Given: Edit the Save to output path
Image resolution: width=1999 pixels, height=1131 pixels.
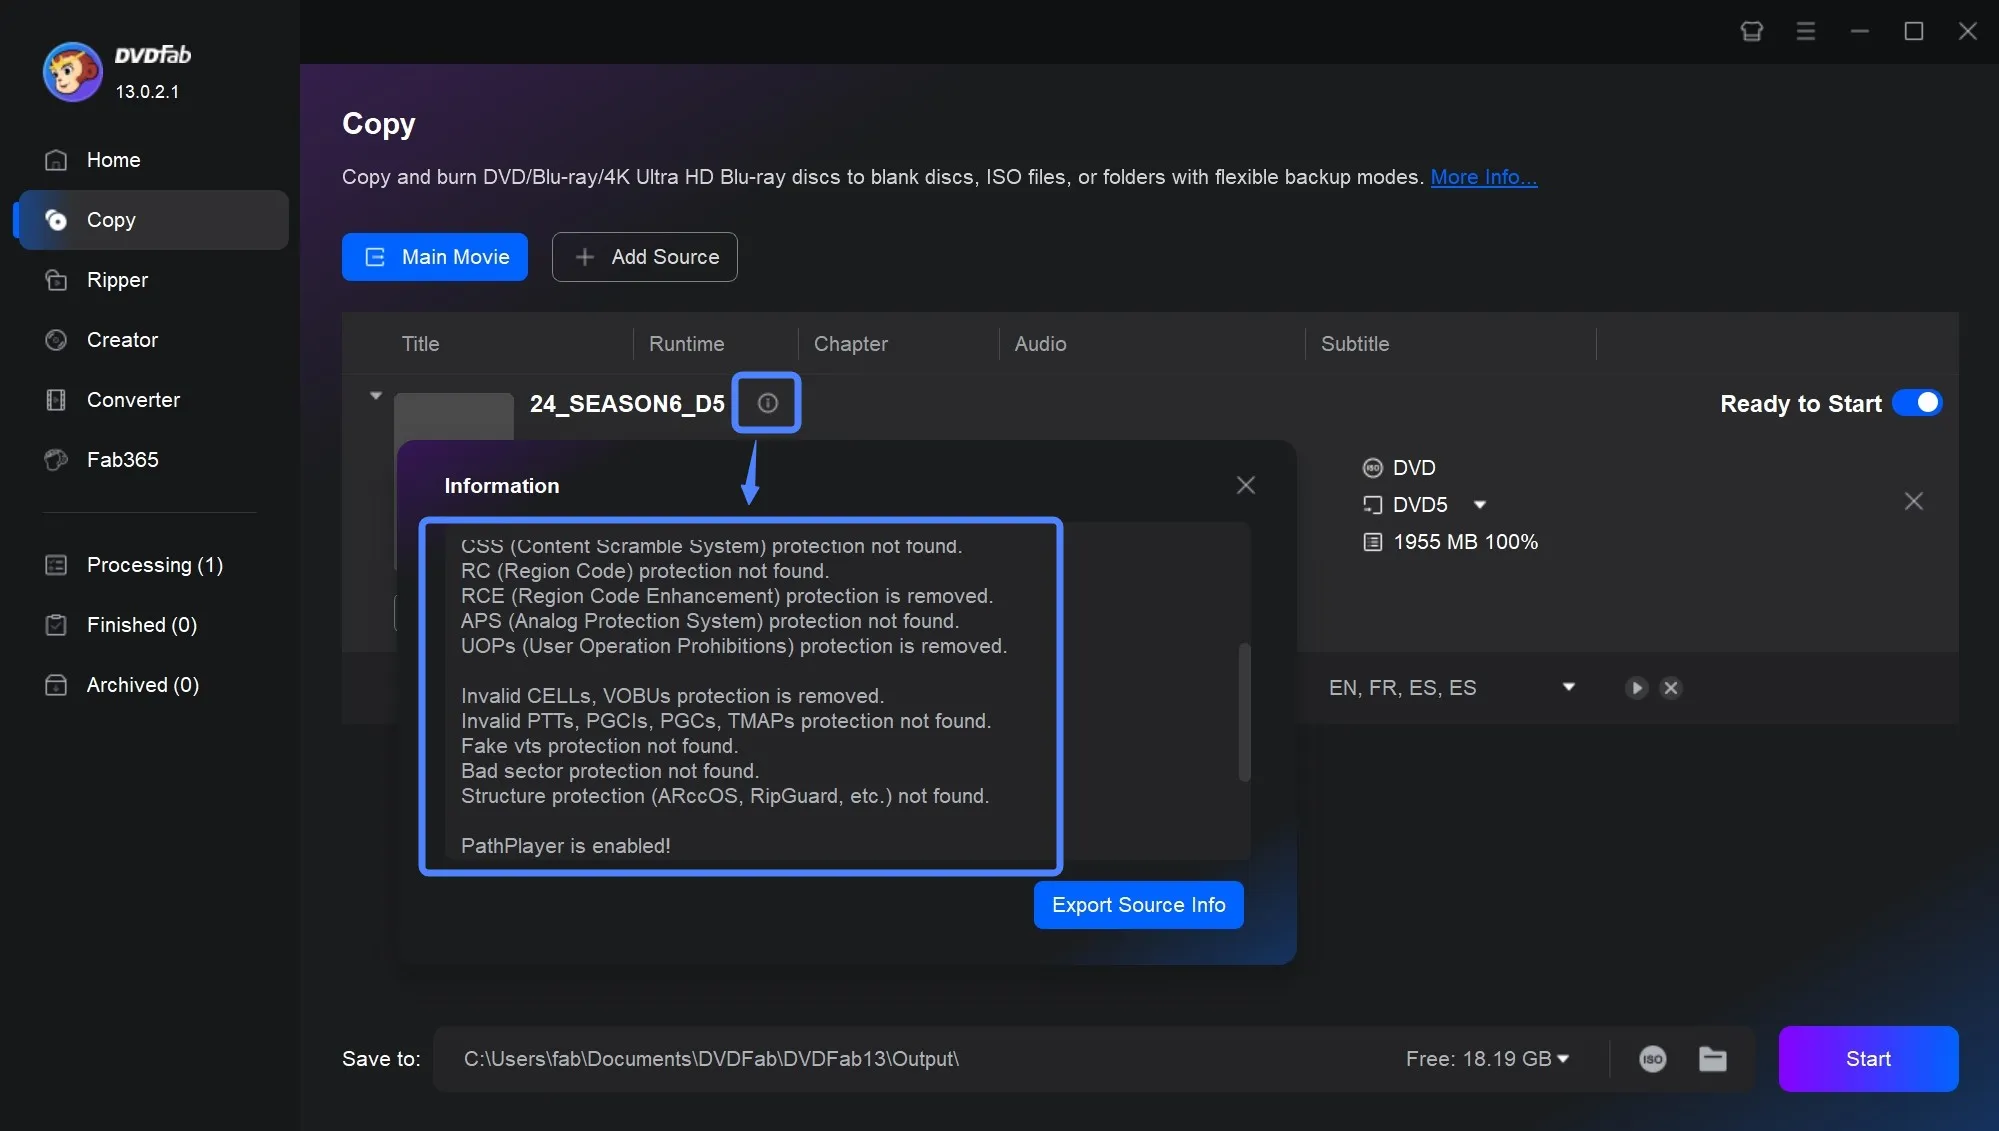Looking at the screenshot, I should (x=712, y=1059).
